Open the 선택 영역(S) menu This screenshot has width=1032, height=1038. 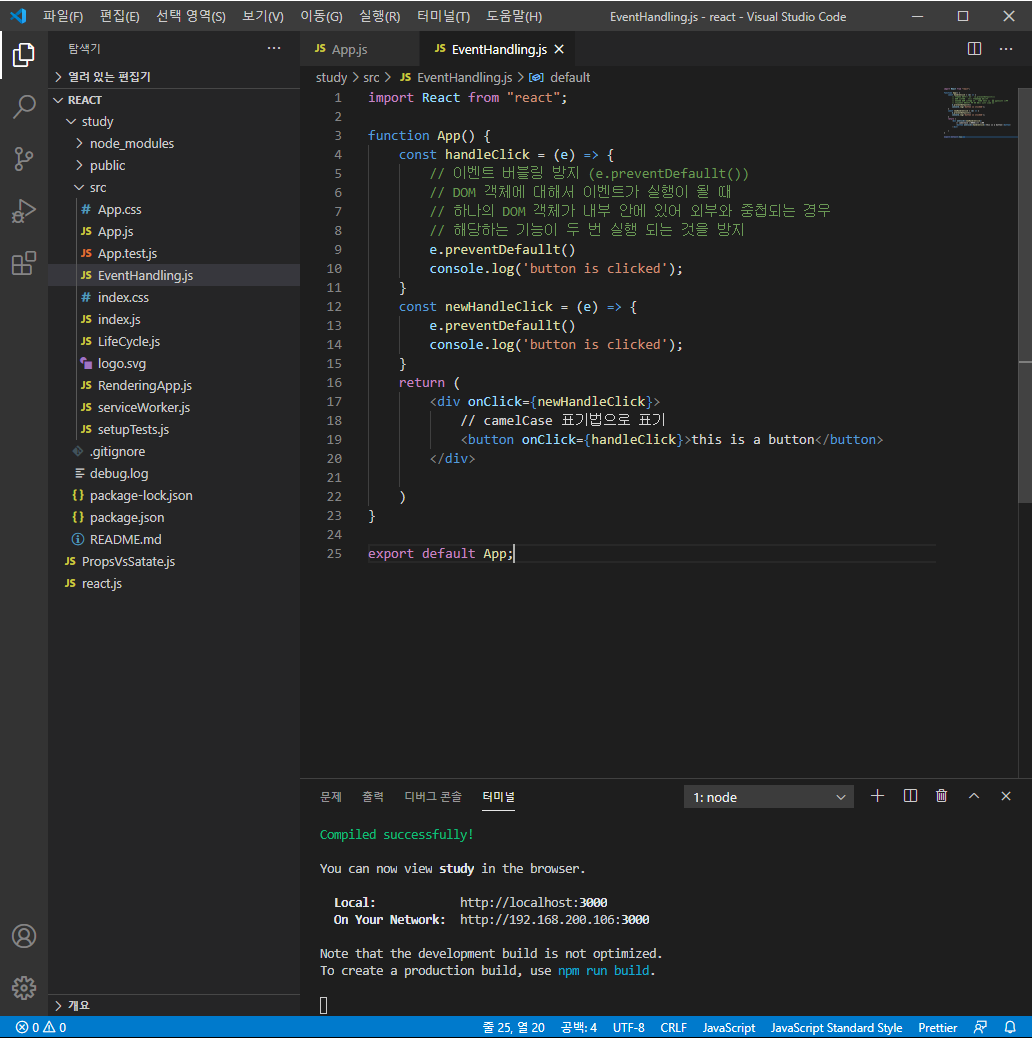tap(191, 17)
